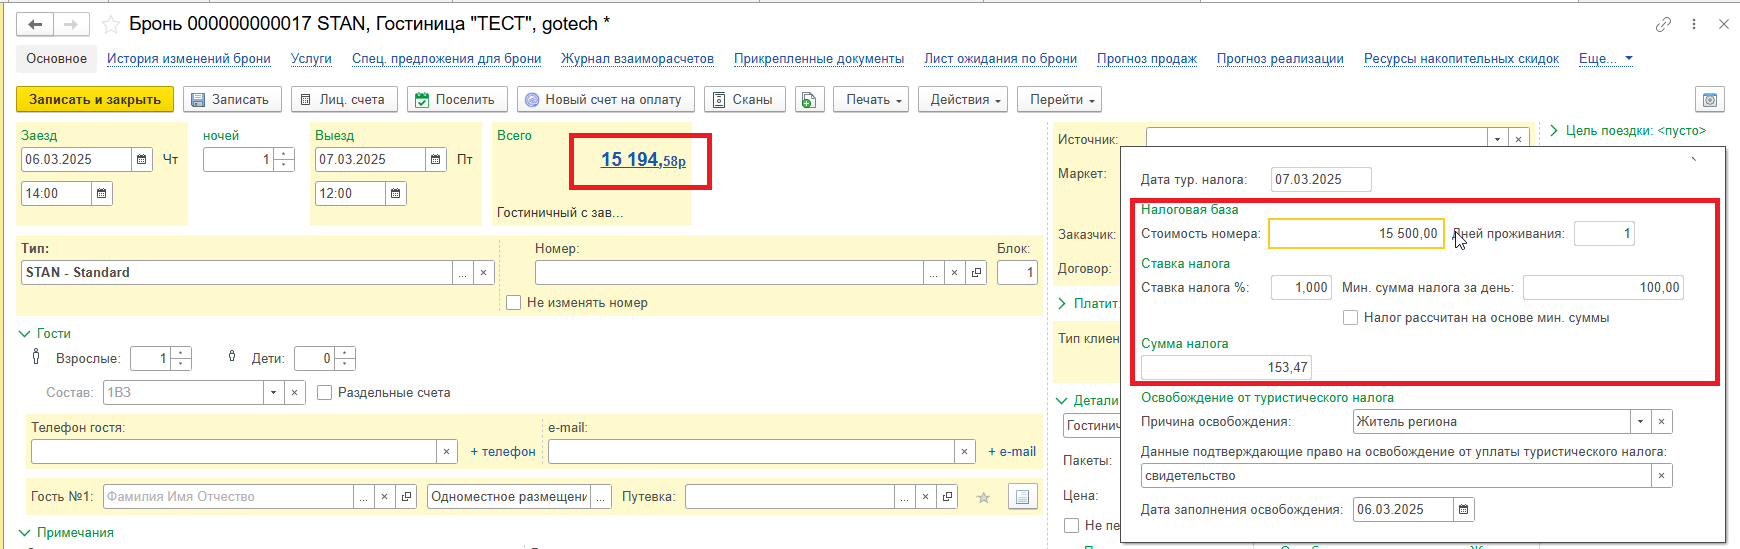Clear the Номер field
This screenshot has width=1740, height=549.
(x=955, y=272)
